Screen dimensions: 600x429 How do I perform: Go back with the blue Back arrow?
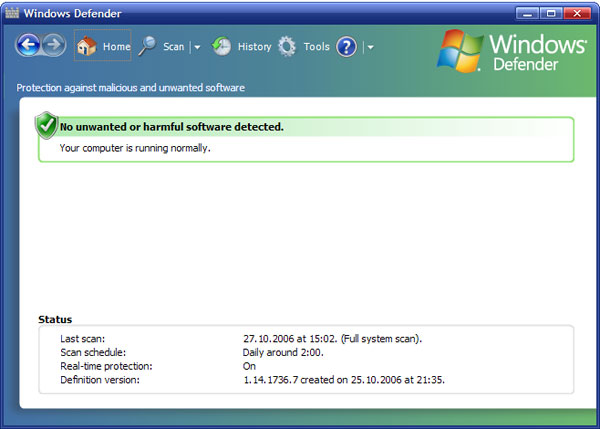[28, 45]
